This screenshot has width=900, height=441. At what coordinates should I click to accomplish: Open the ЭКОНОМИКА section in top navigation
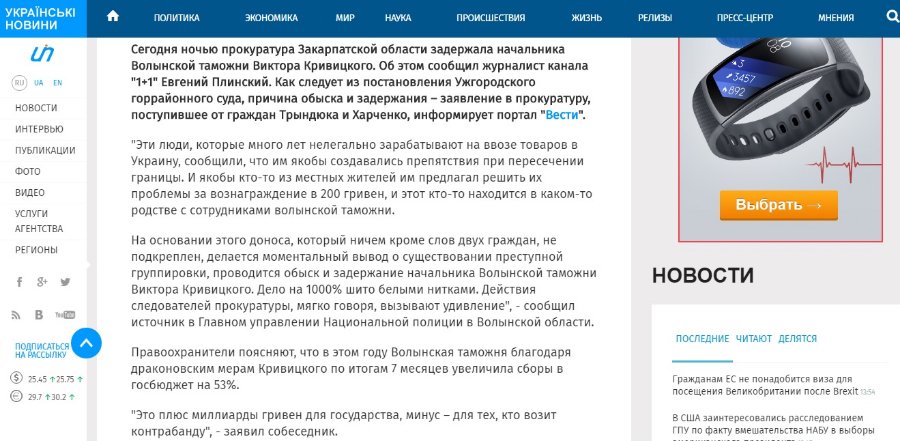[271, 18]
